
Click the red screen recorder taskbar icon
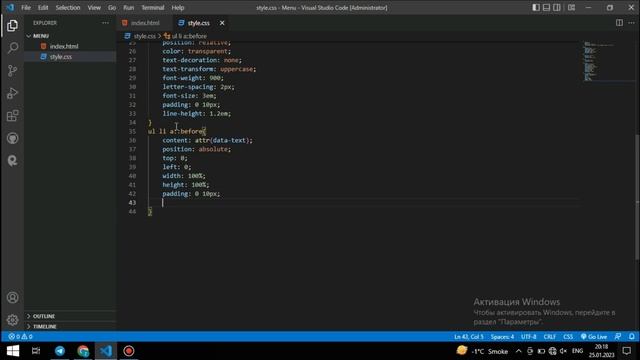coord(129,351)
